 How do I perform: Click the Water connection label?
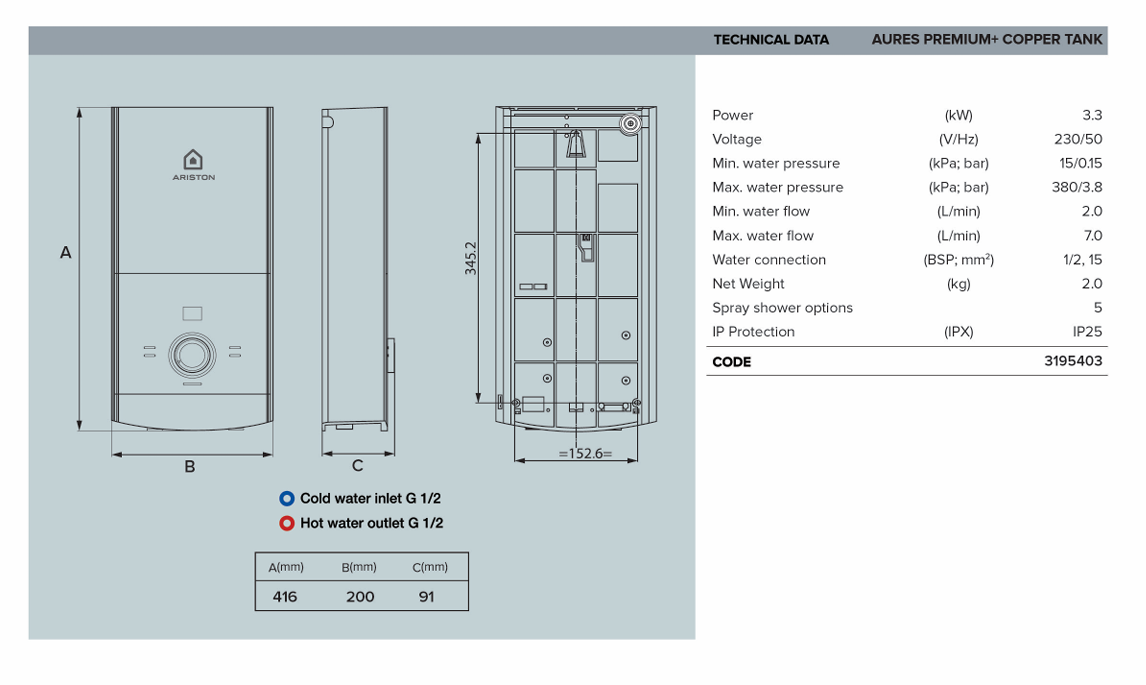pos(769,260)
